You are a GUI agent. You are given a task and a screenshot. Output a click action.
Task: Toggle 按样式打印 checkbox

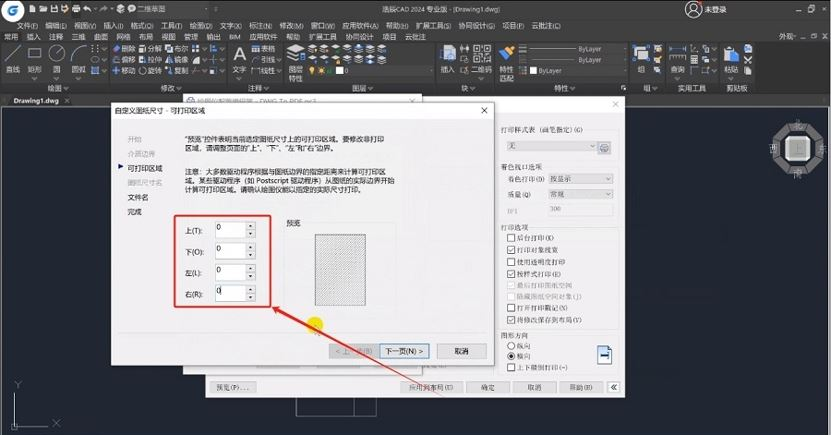(511, 274)
